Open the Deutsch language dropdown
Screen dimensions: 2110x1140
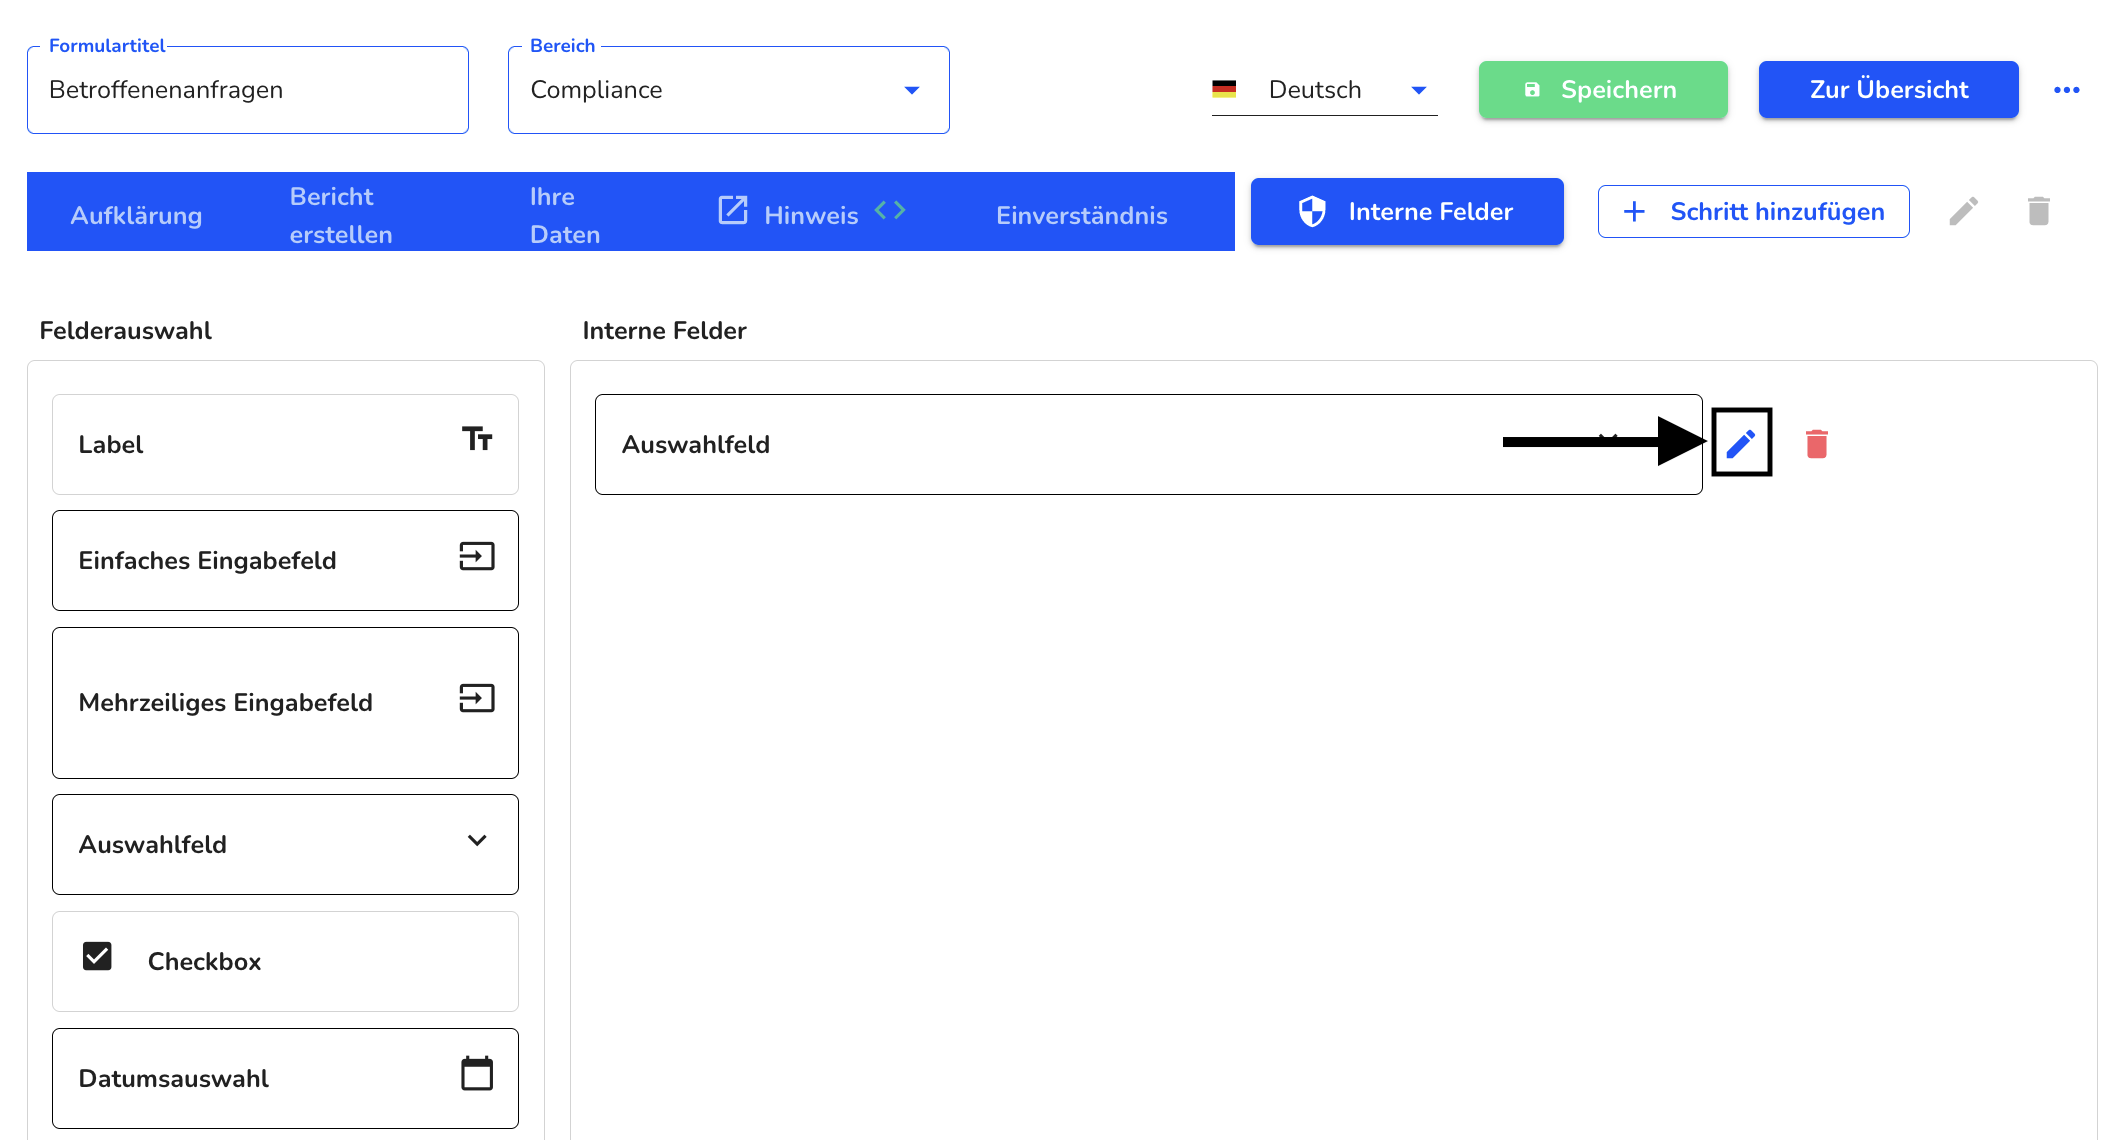[x=1324, y=90]
